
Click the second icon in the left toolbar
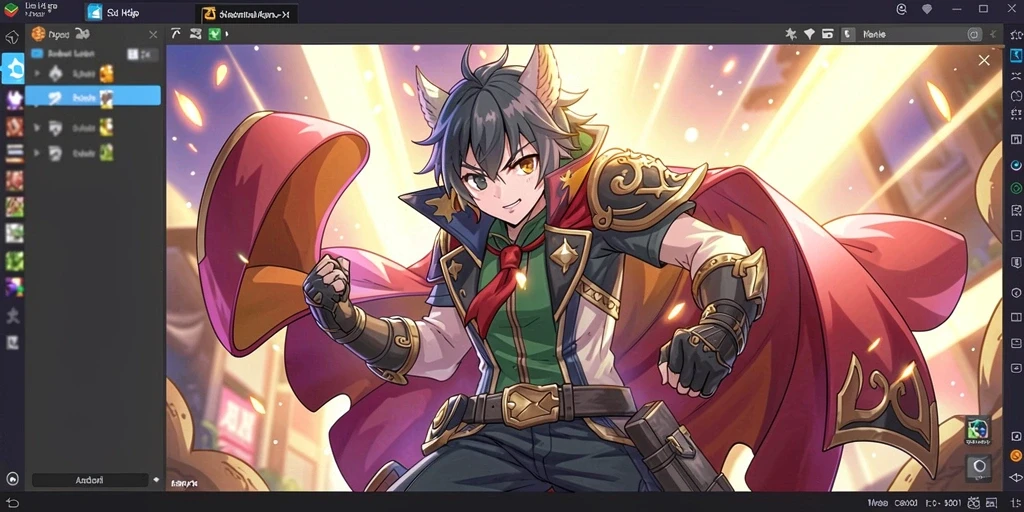195,34
